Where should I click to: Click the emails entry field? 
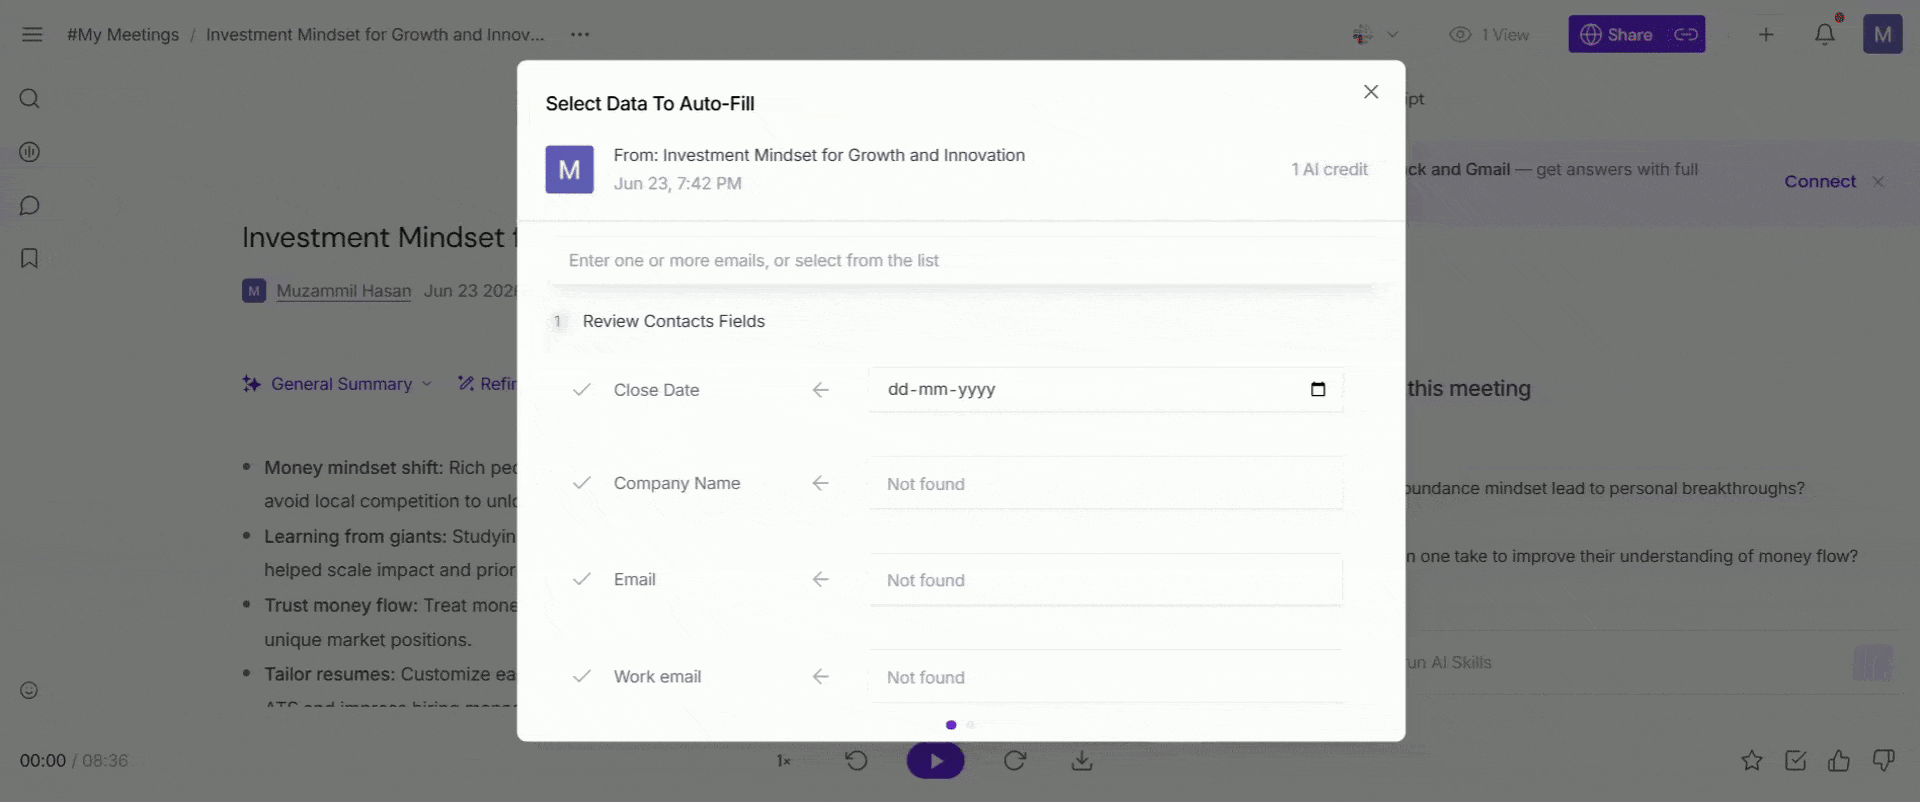tap(960, 261)
